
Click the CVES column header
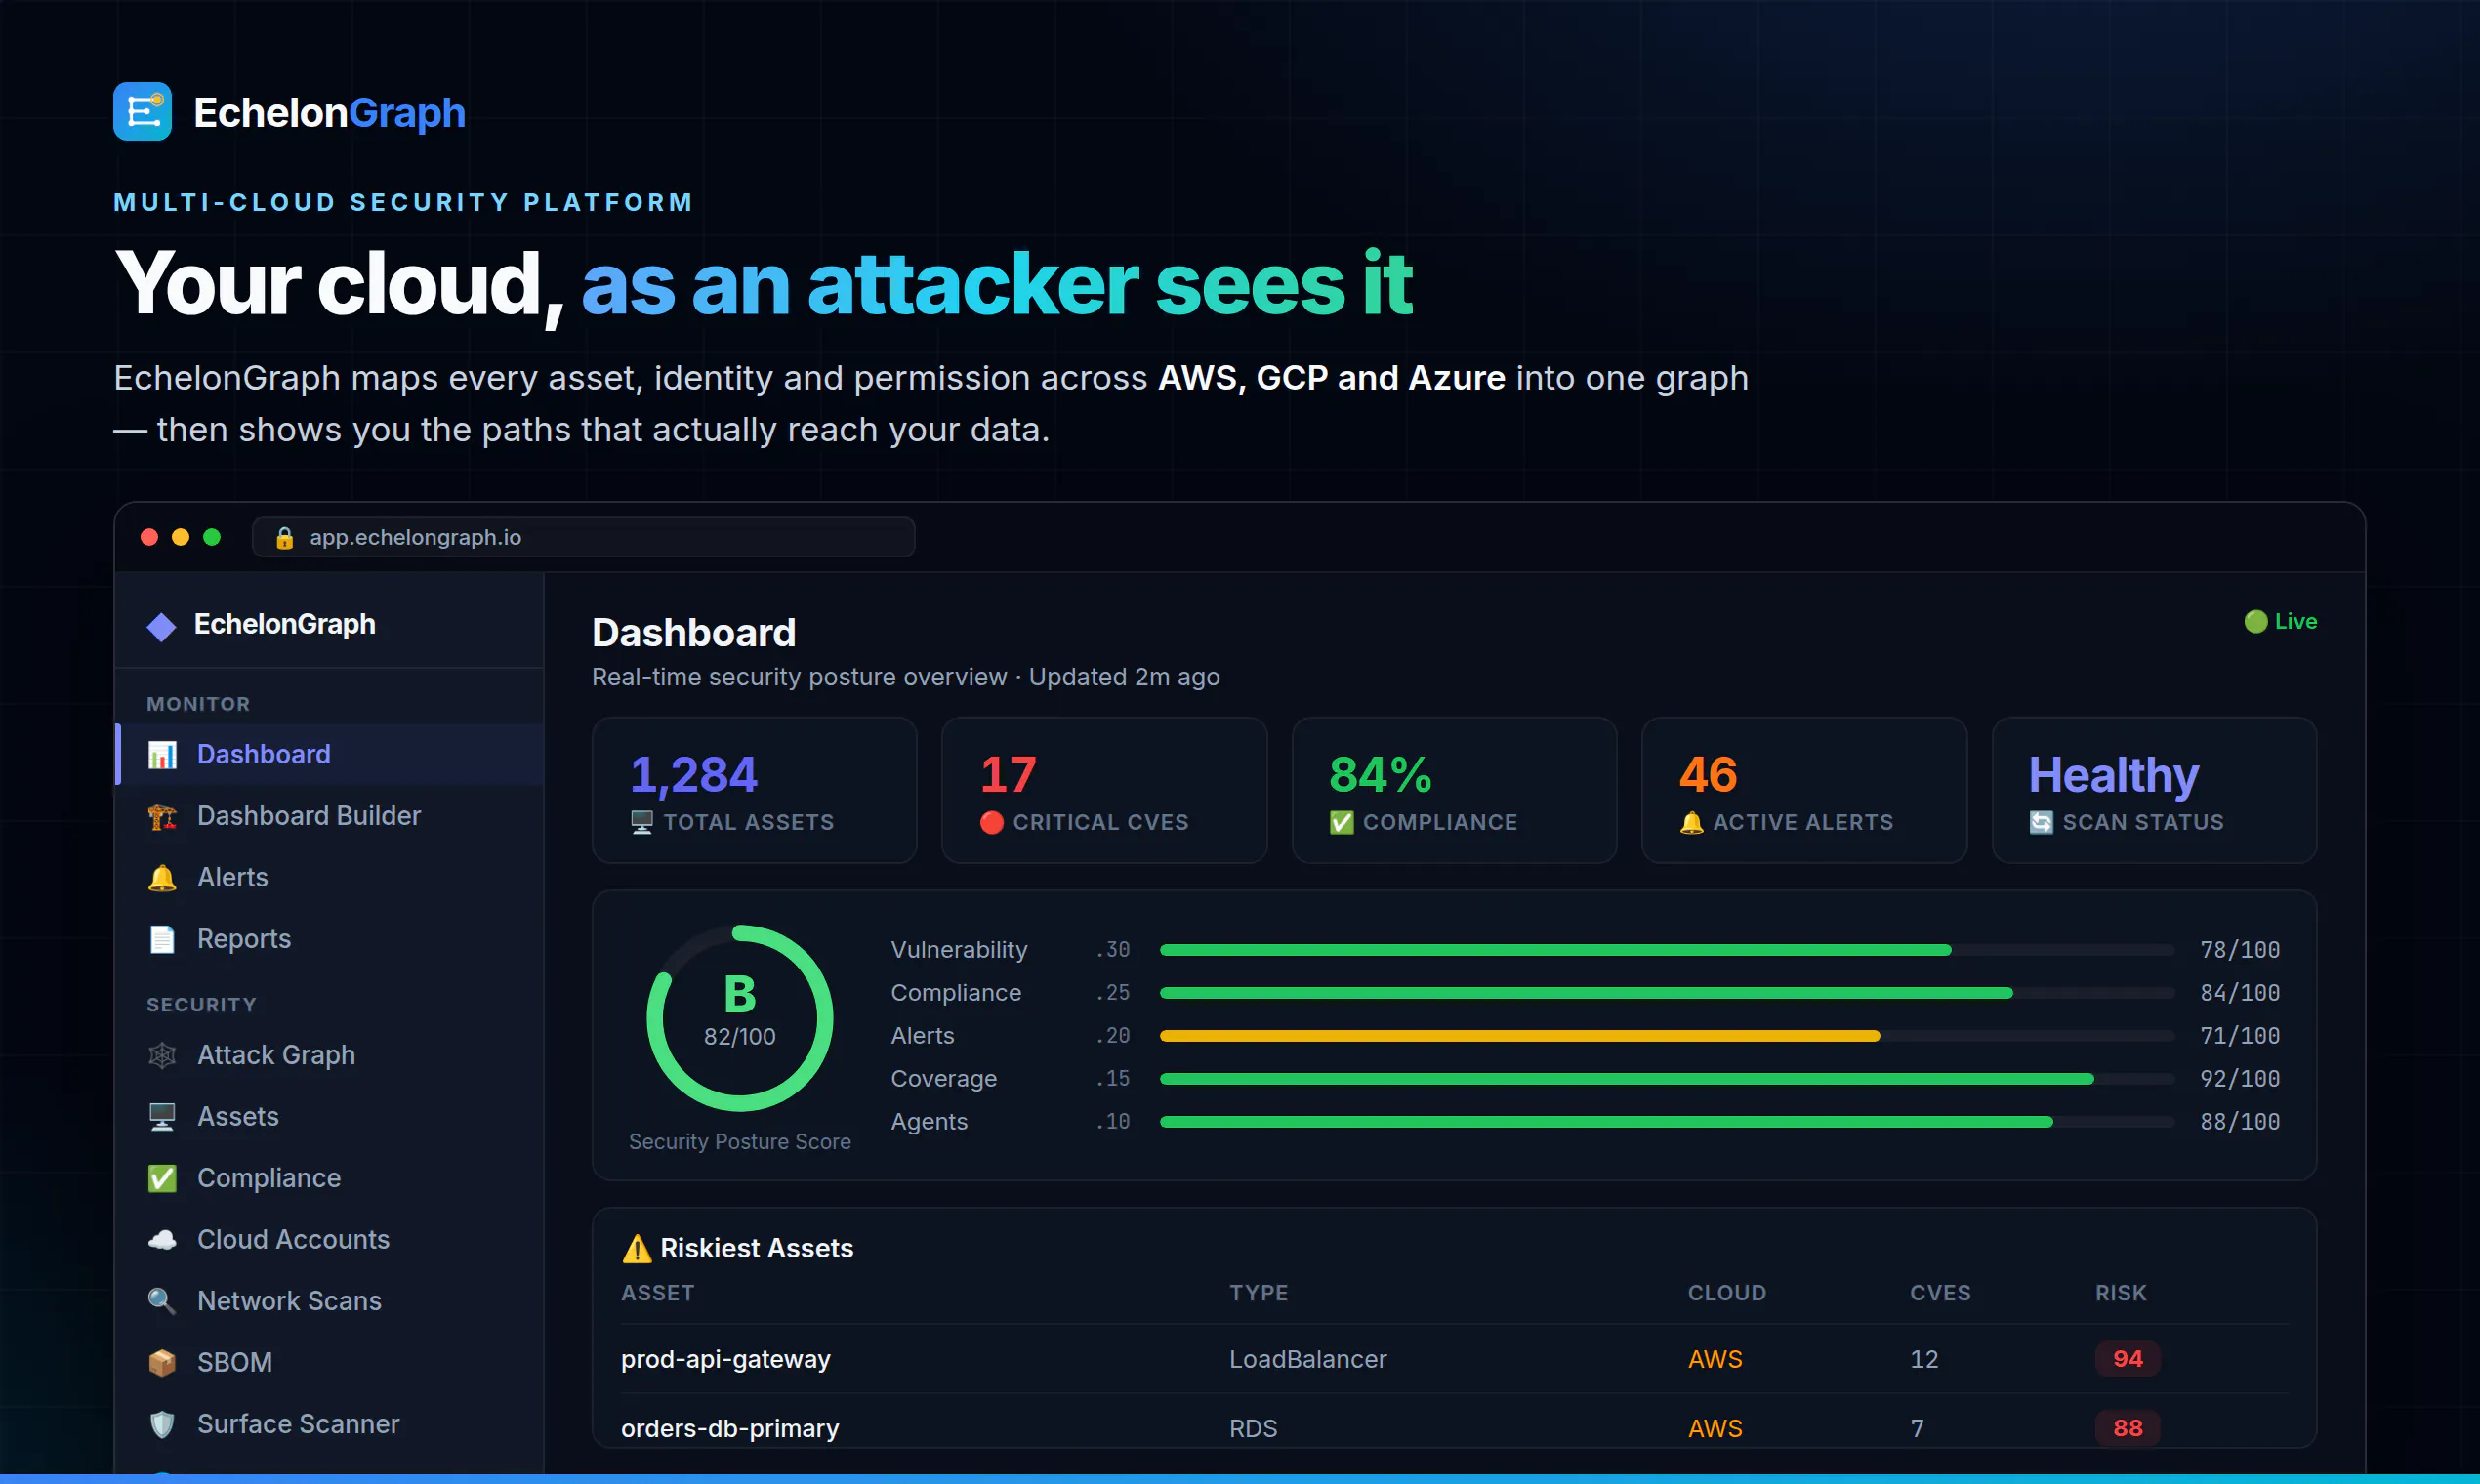(x=1940, y=1293)
